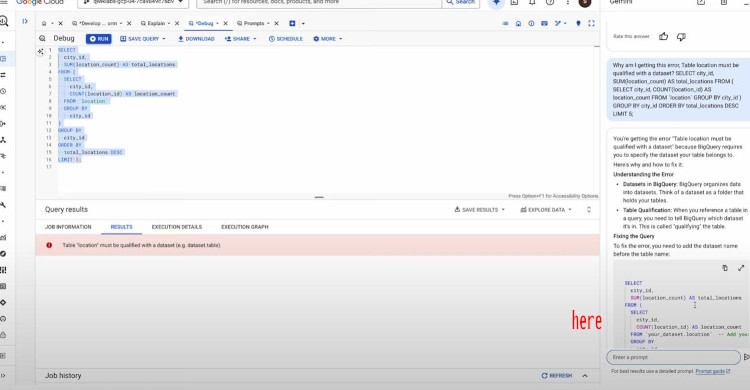Screen dimensions: 750x390
Task: Open the notifications bell
Action: pos(532,2)
